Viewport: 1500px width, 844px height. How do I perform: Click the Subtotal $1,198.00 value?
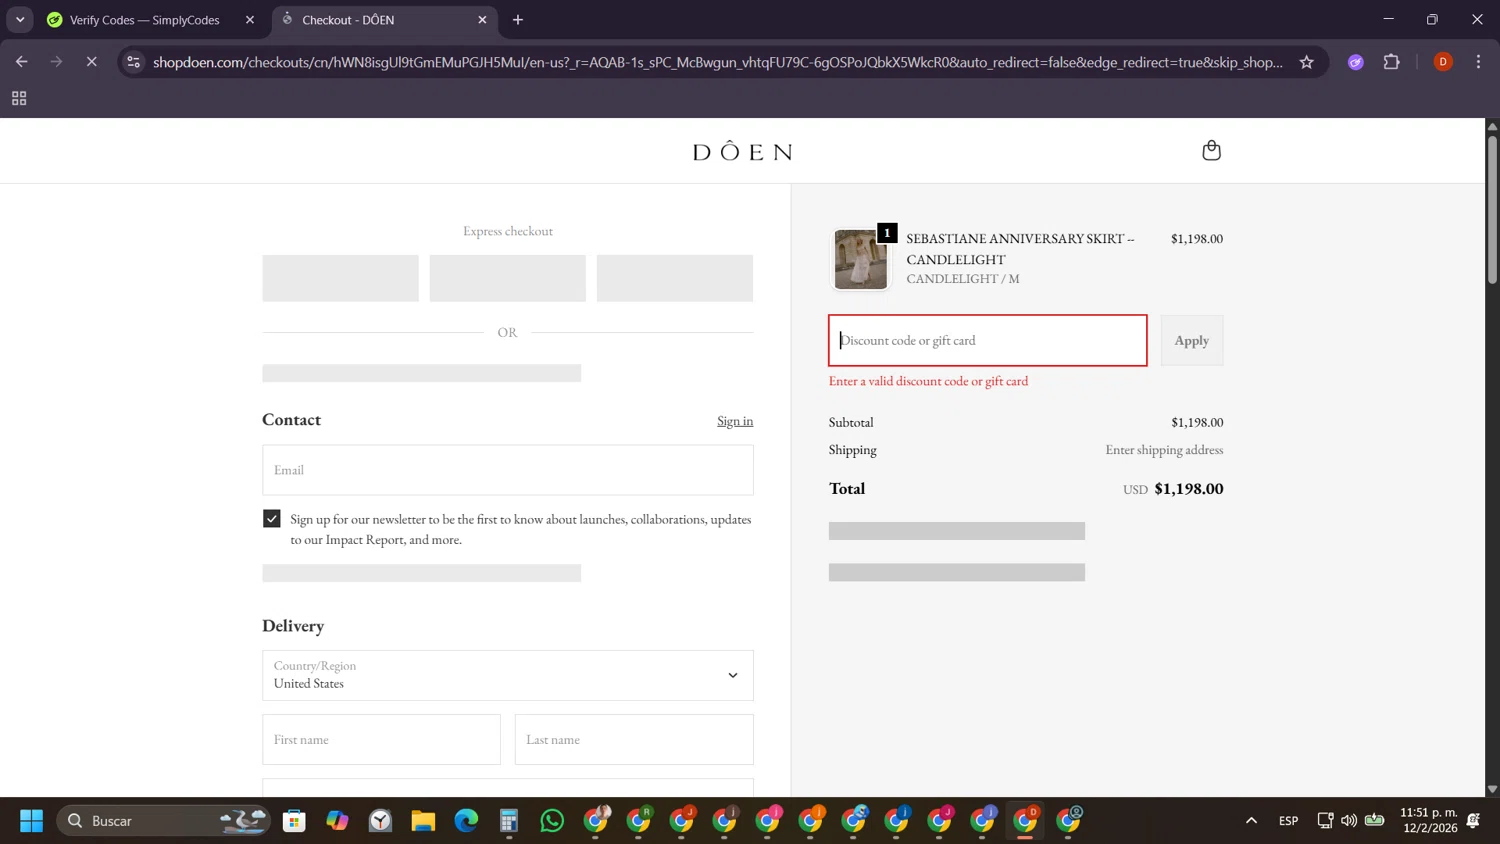(x=1197, y=422)
